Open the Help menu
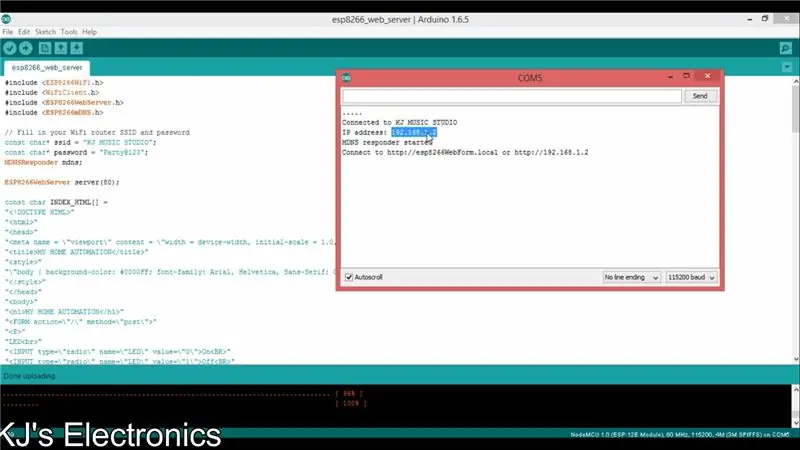The height and width of the screenshot is (450, 800). [89, 32]
